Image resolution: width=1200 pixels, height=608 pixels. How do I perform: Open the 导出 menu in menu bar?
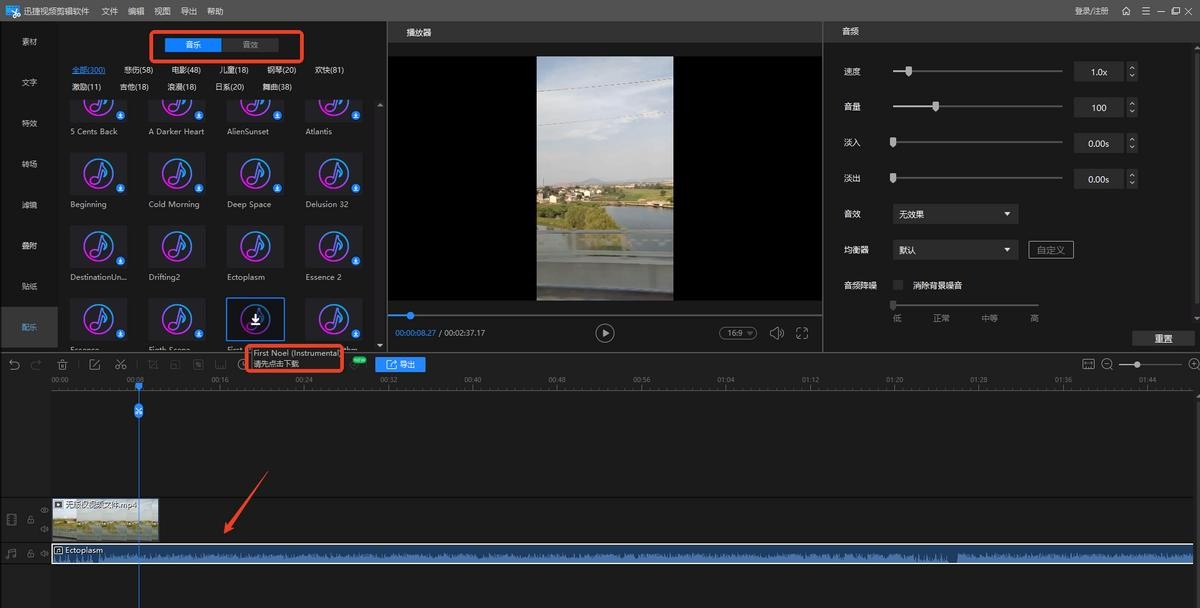[x=189, y=11]
